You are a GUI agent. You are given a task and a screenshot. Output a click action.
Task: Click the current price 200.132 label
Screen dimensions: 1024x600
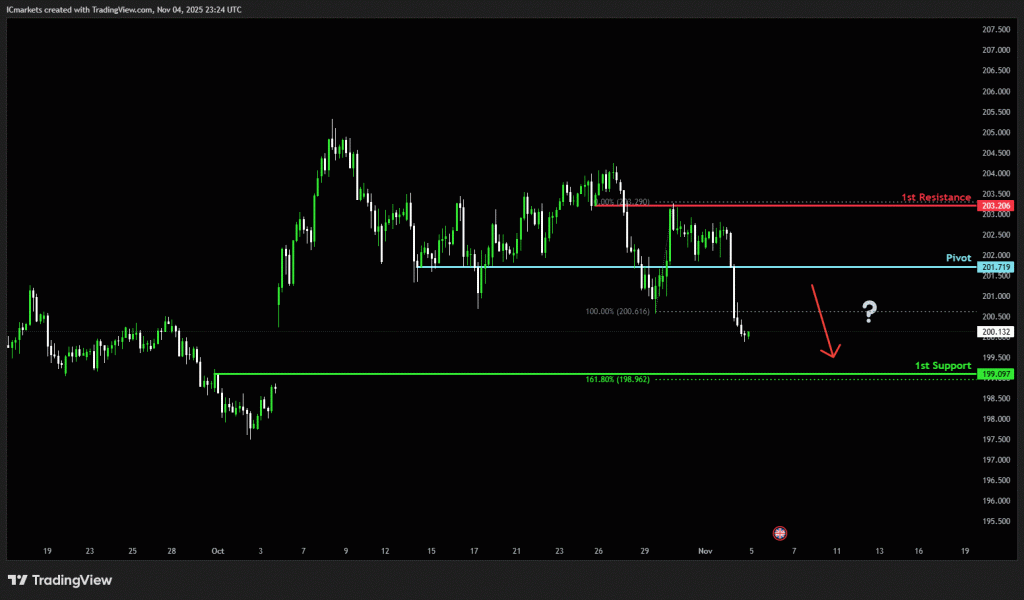tap(996, 331)
